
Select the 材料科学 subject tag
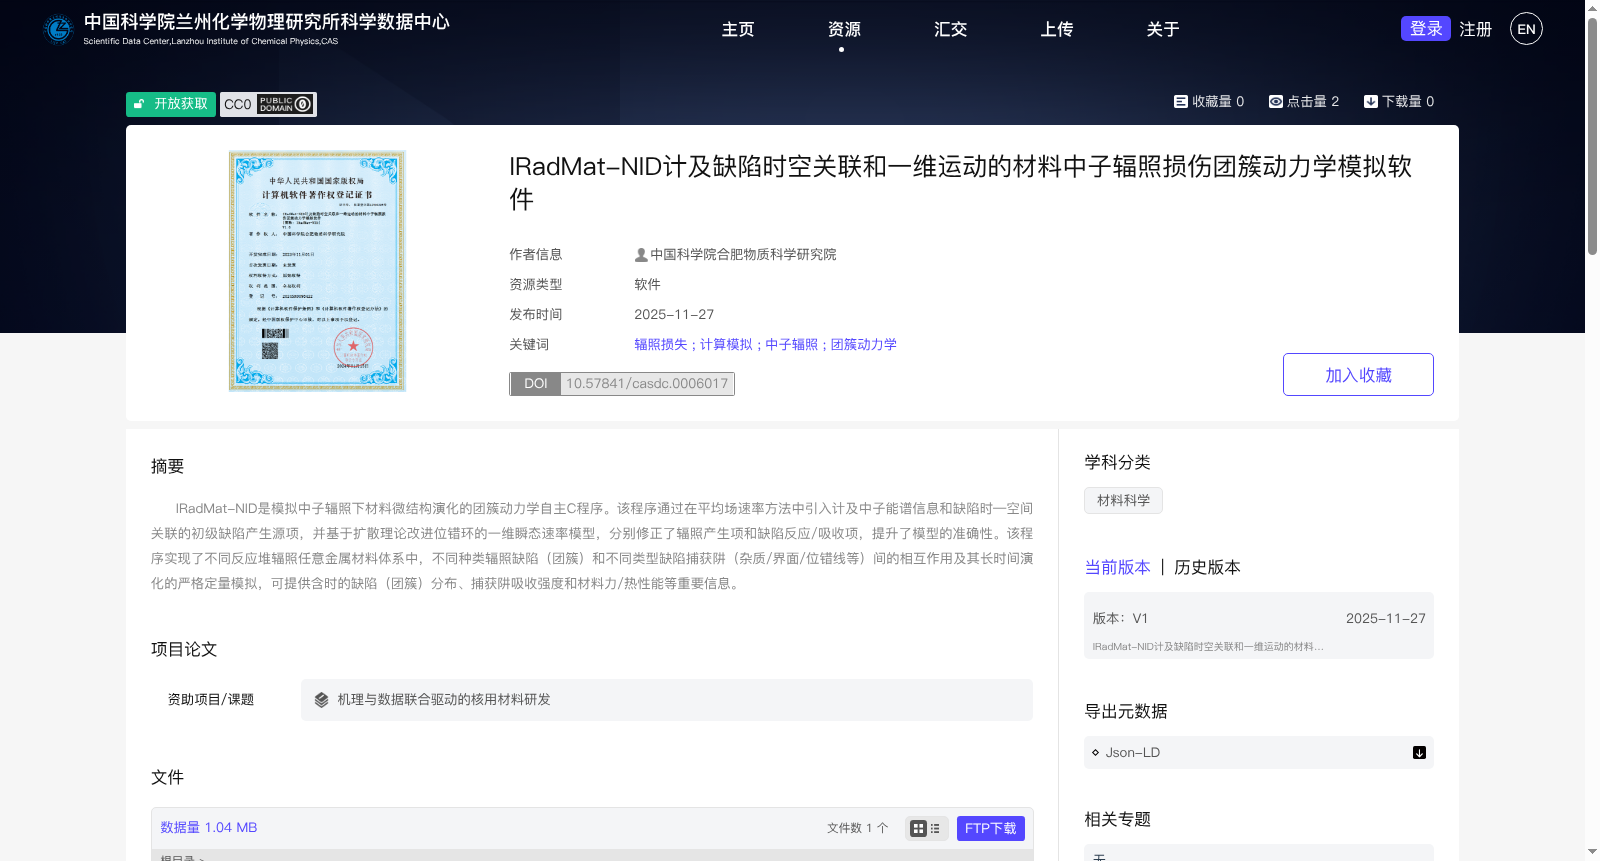point(1123,500)
